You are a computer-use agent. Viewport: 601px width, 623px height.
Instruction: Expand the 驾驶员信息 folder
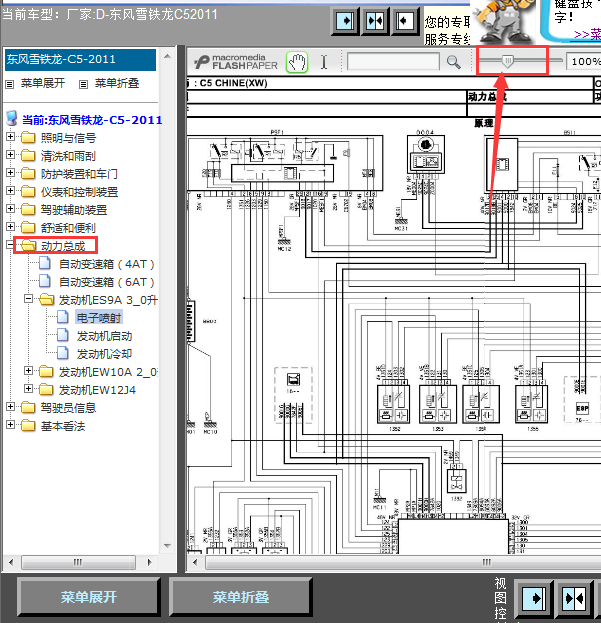[10, 406]
